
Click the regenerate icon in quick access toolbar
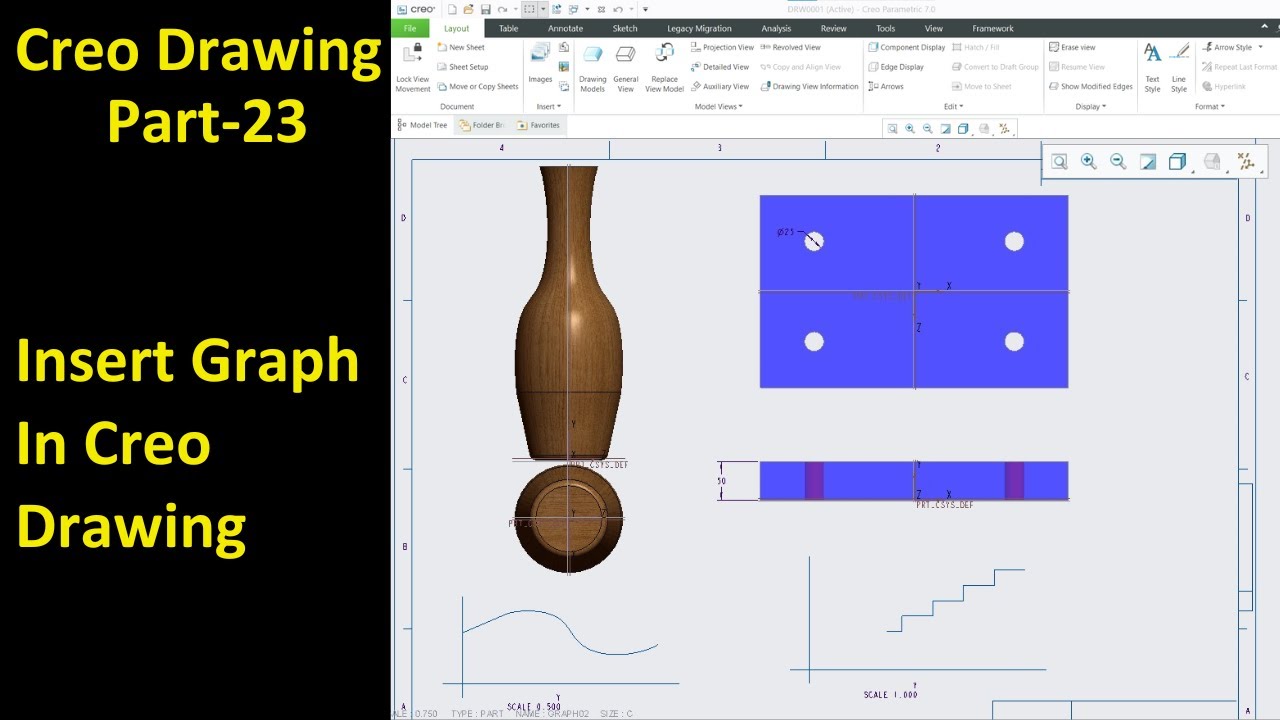click(559, 9)
